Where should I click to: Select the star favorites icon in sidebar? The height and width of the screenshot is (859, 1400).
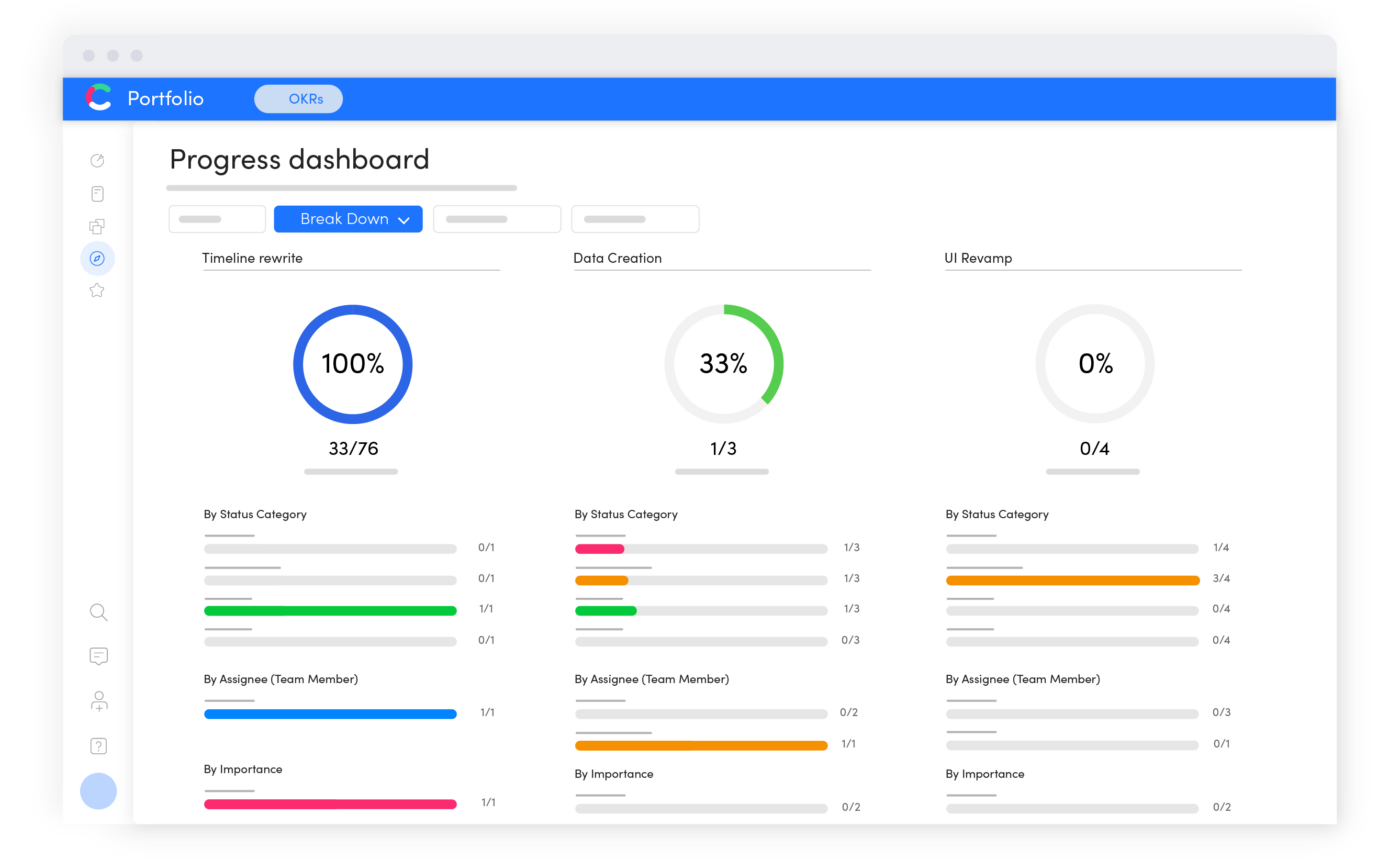tap(97, 290)
